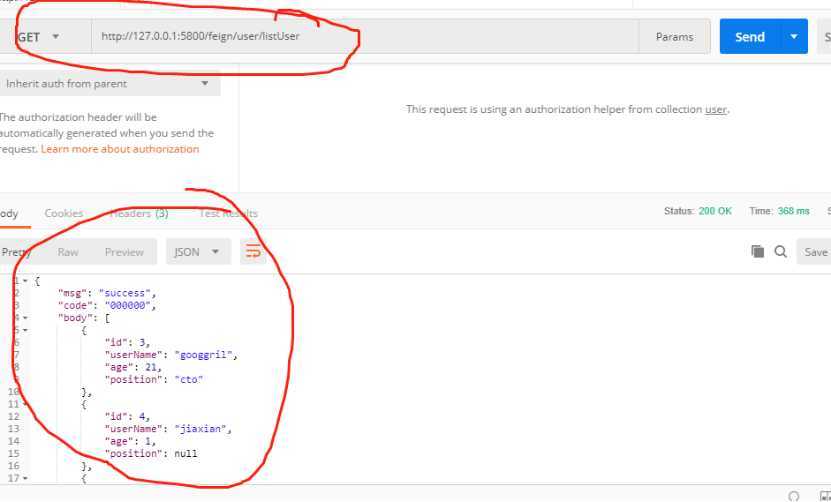Switch to the Cookies response tab

click(64, 213)
